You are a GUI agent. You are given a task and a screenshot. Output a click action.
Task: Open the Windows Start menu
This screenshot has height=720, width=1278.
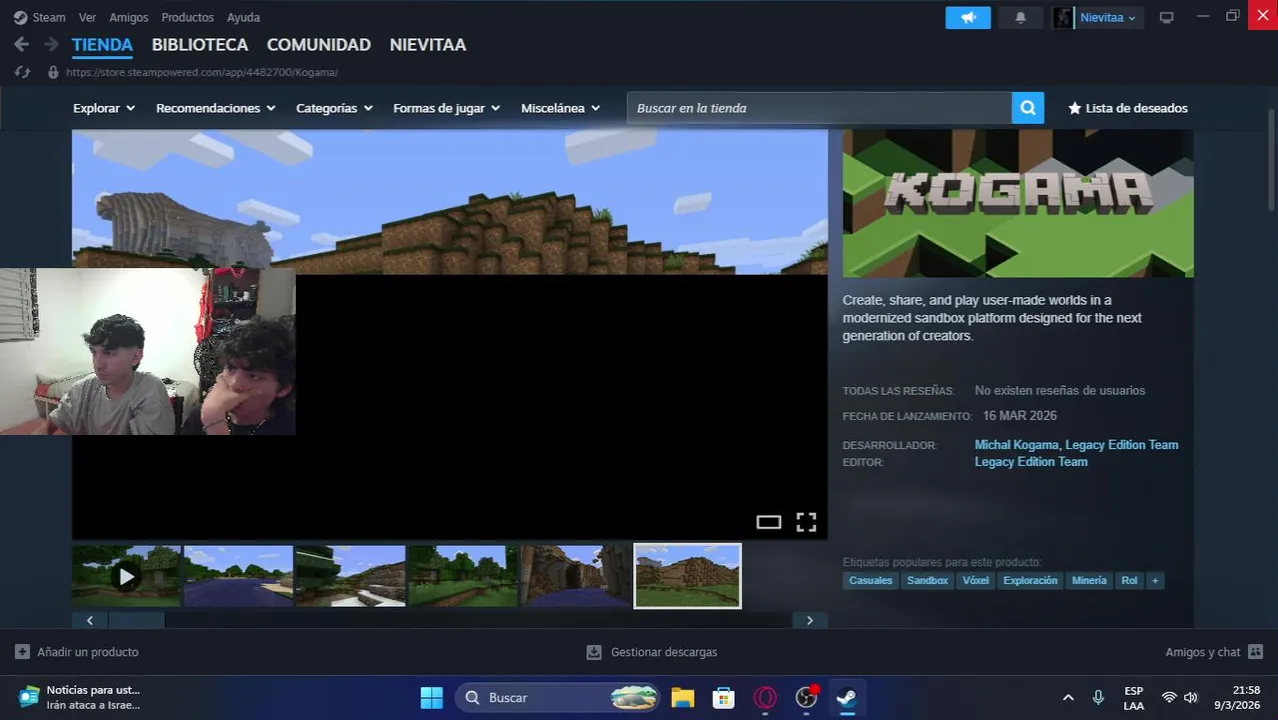[x=432, y=697]
